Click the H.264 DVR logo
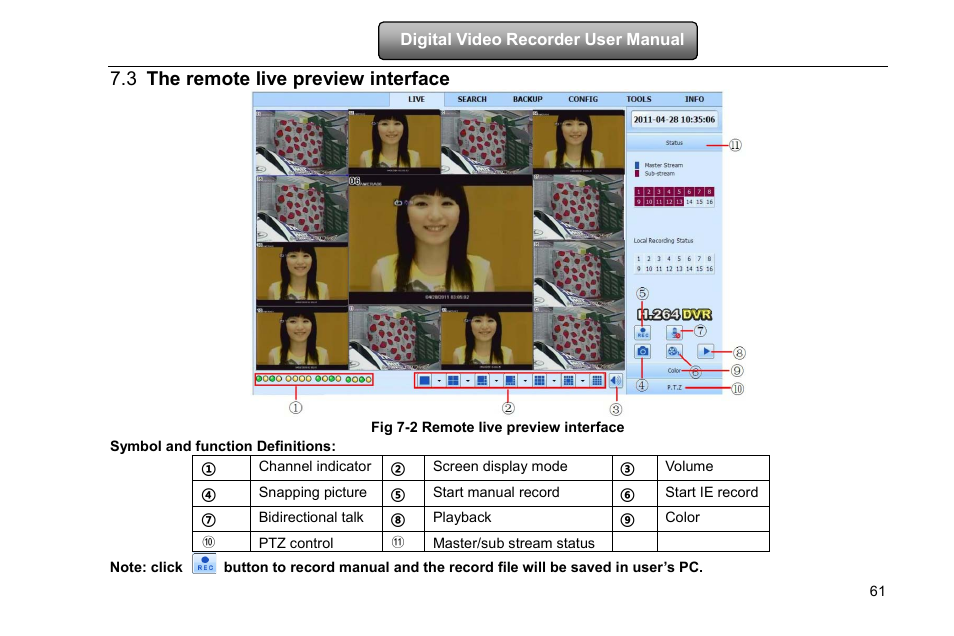Screen dimensions: 954x636 point(674,315)
